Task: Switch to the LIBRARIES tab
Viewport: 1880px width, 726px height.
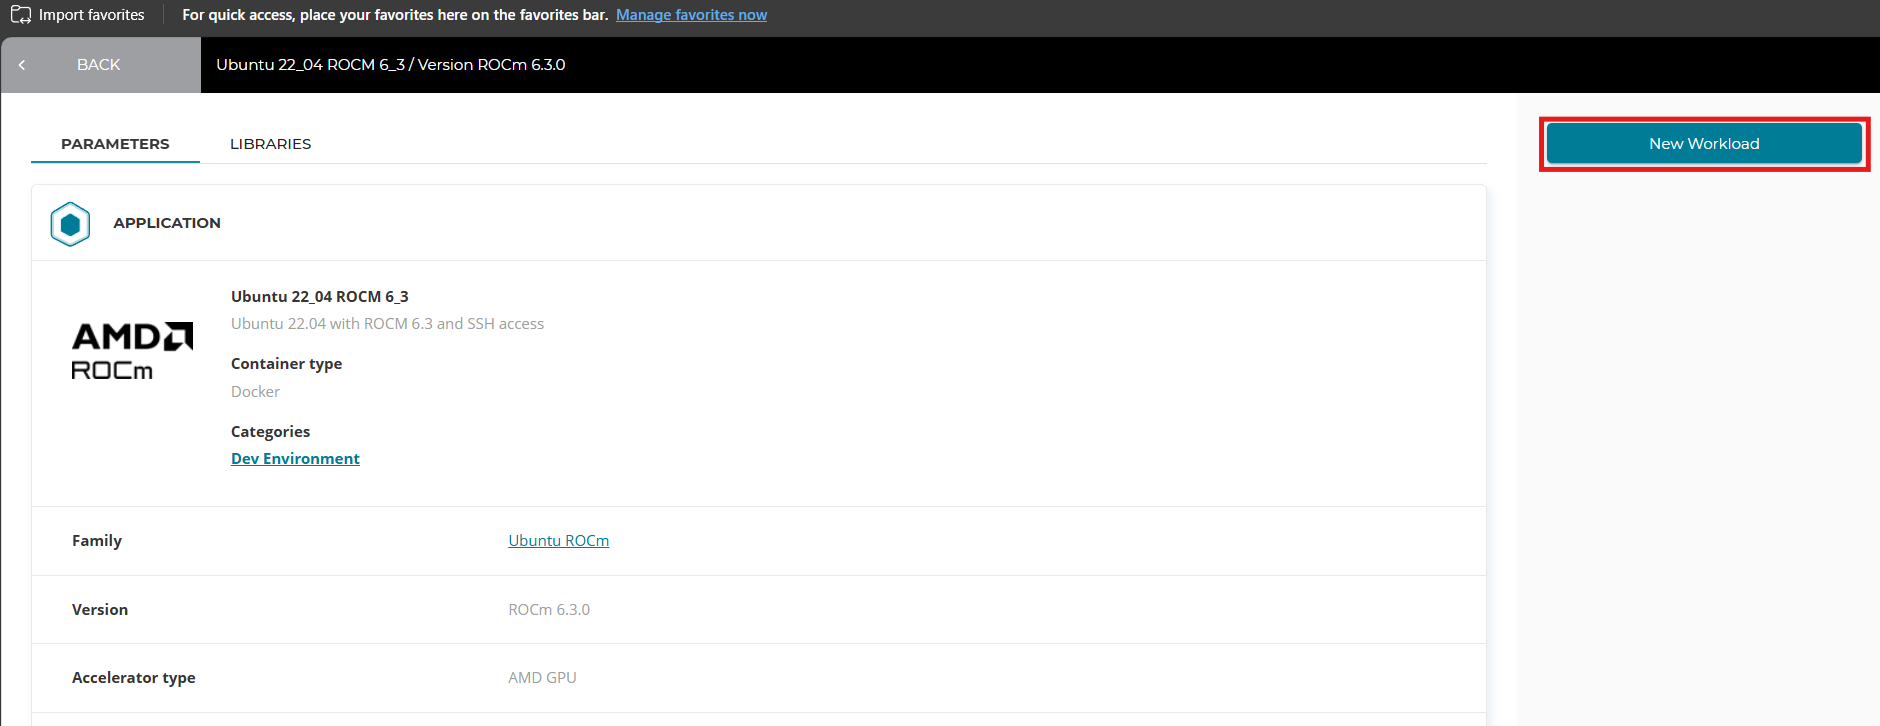Action: pyautogui.click(x=270, y=144)
